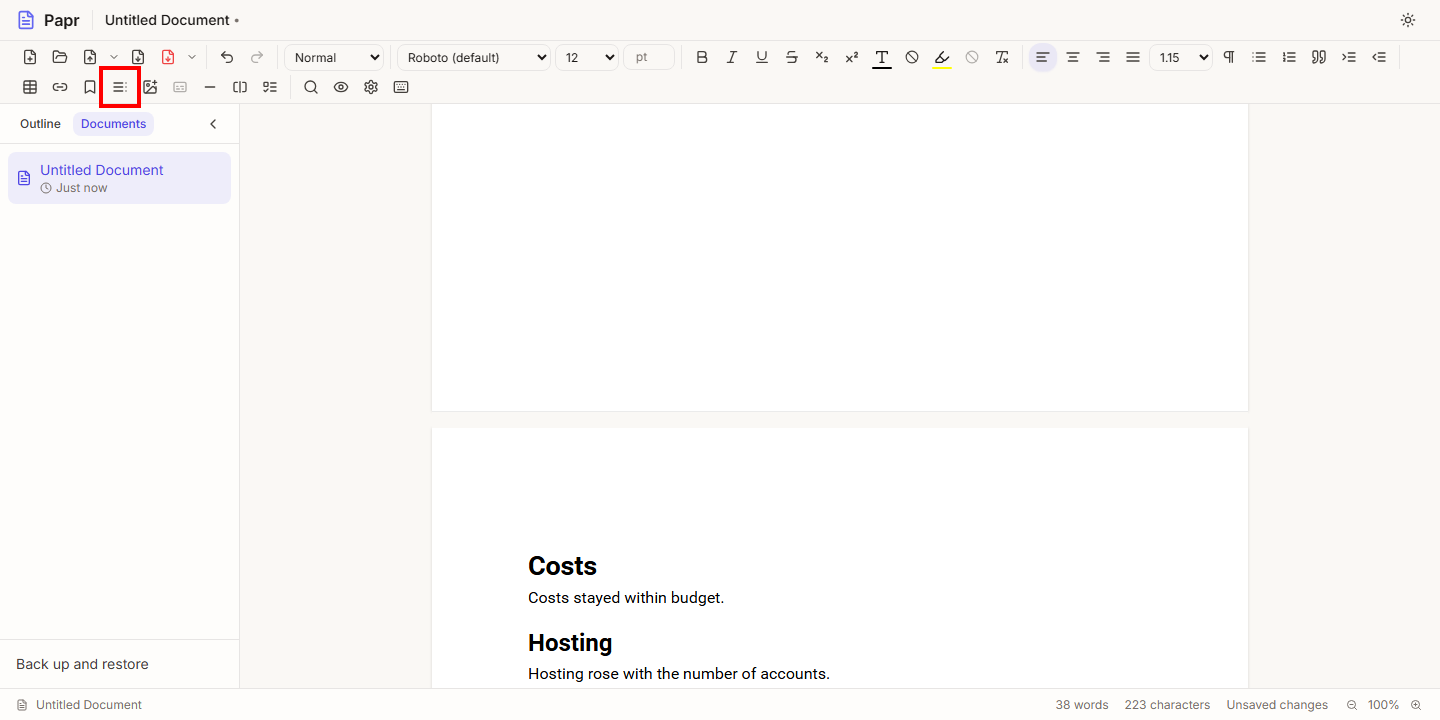Expand the red PDF export options arrow

[192, 57]
